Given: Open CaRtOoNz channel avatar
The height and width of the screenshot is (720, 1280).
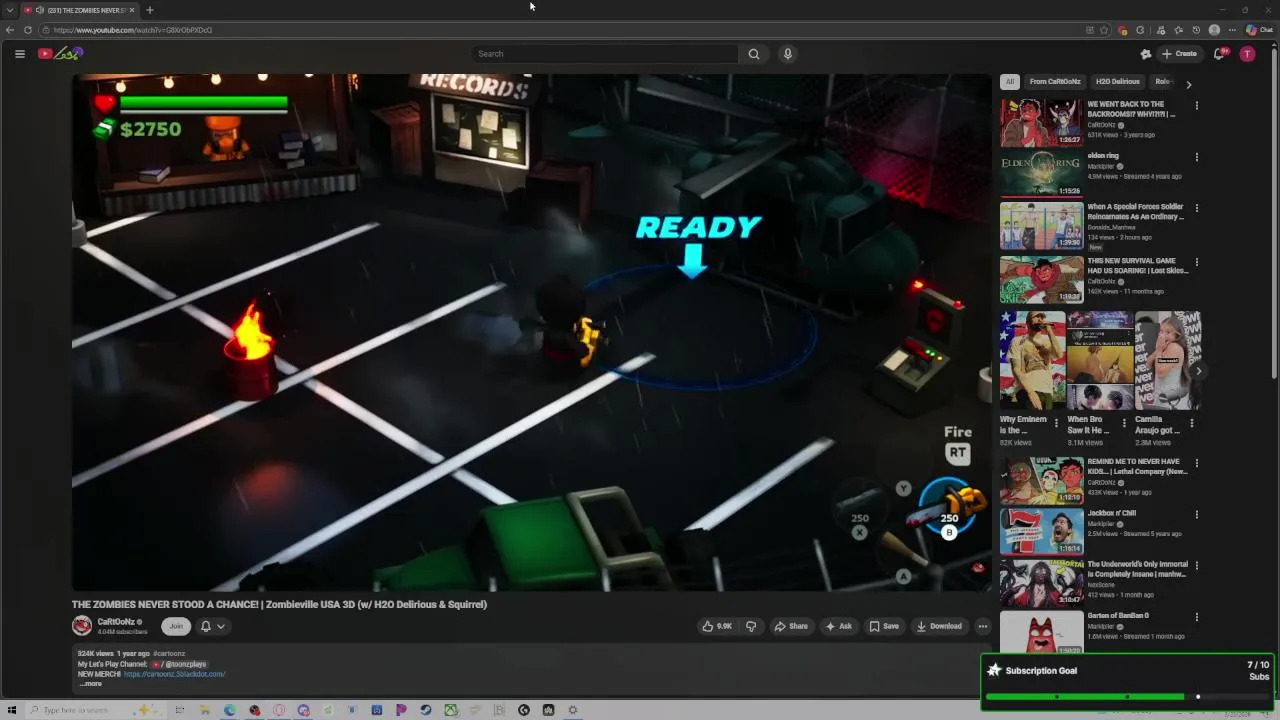Looking at the screenshot, I should click(x=82, y=626).
